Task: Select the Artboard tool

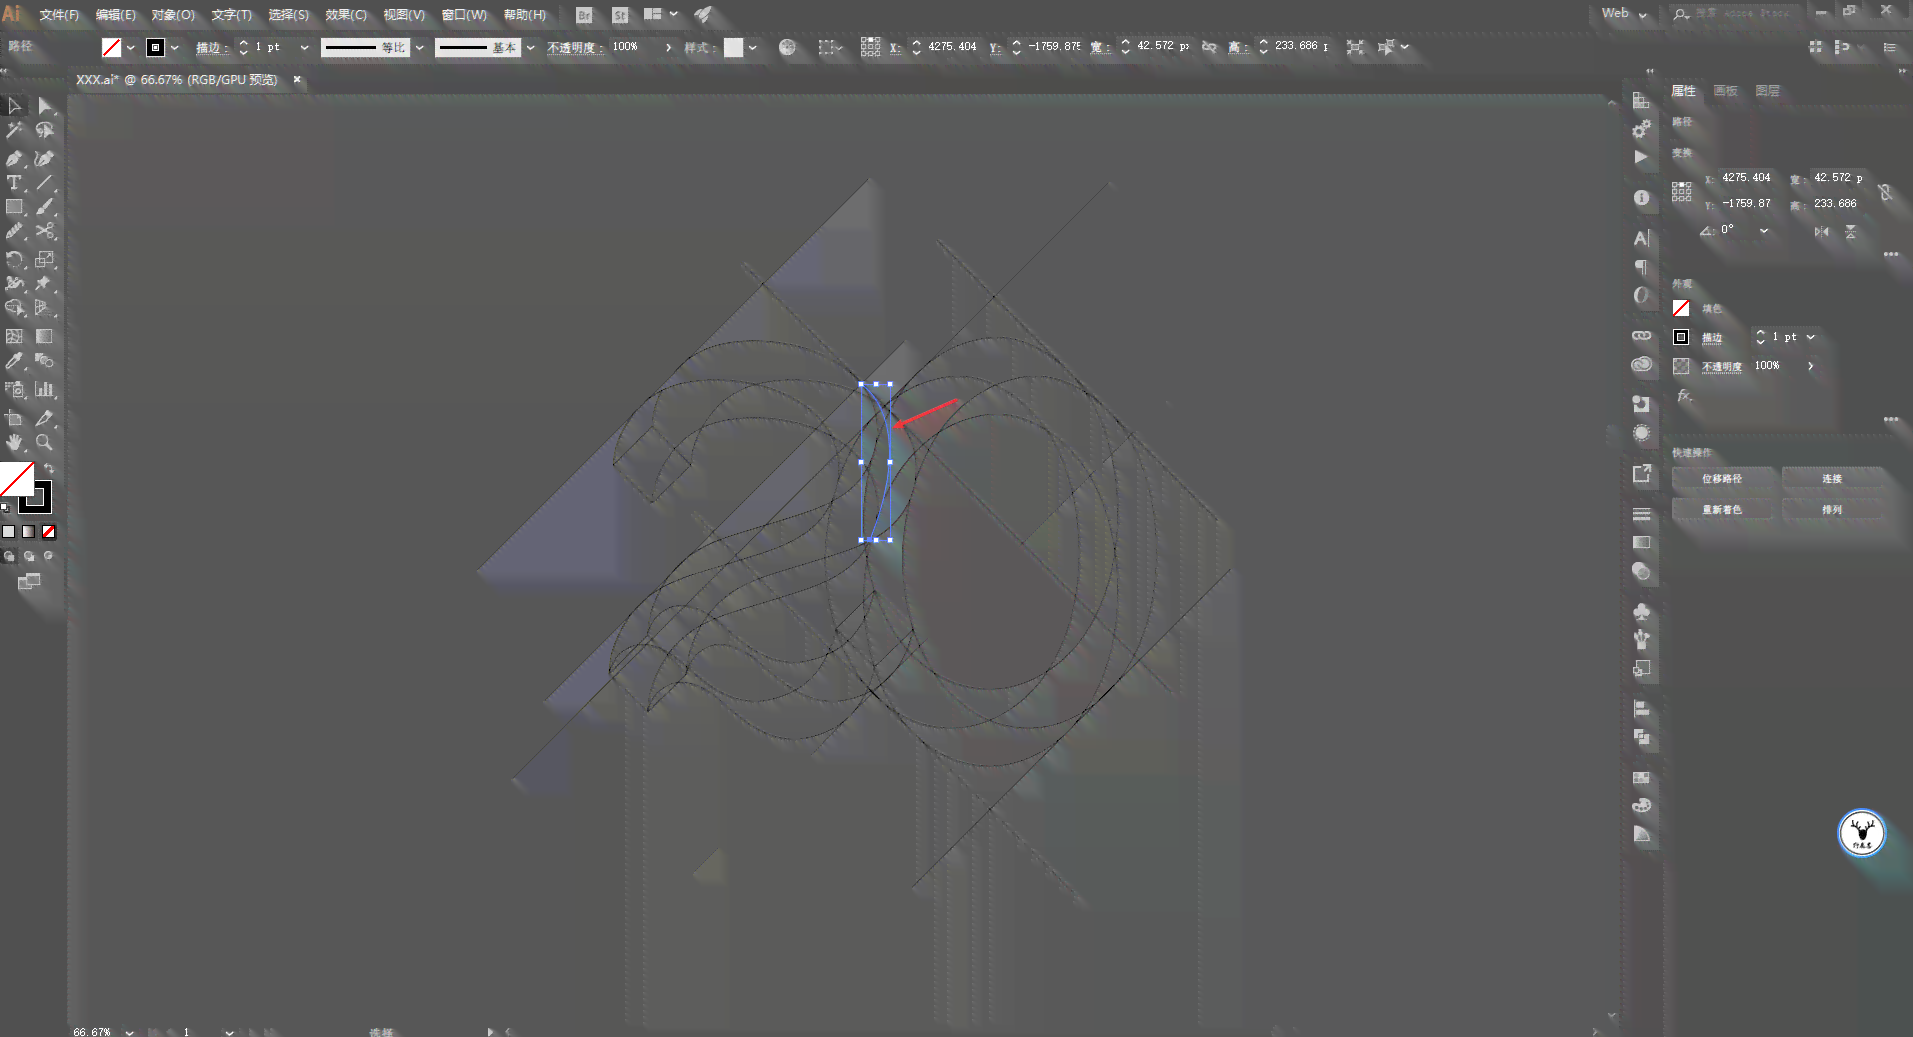Action: [x=14, y=418]
